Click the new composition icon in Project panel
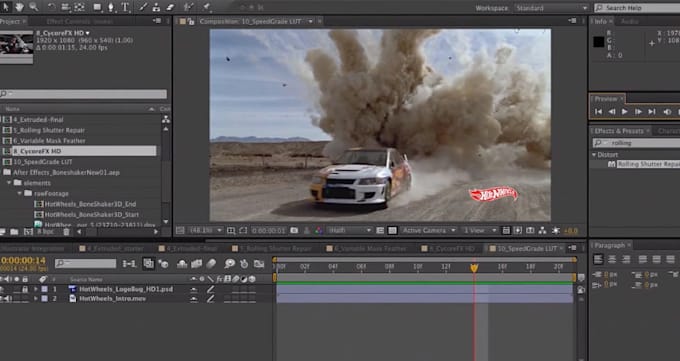The width and height of the screenshot is (680, 361). (x=28, y=232)
